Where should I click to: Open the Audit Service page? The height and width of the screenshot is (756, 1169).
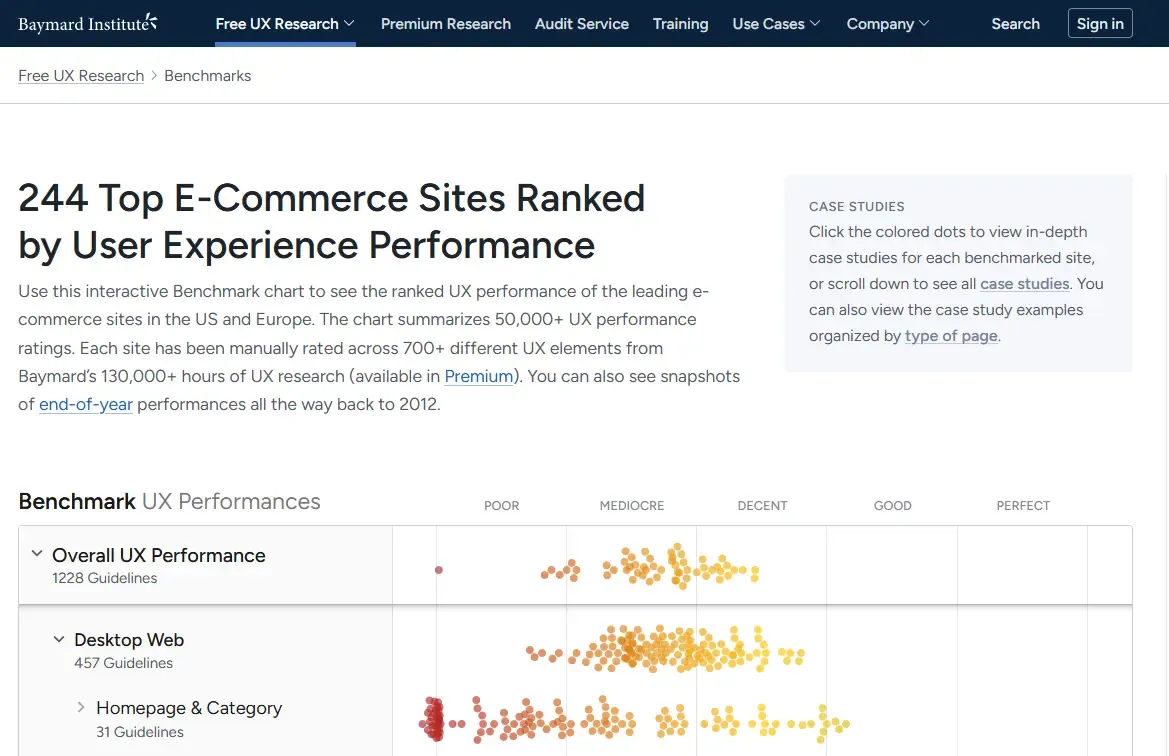[582, 23]
